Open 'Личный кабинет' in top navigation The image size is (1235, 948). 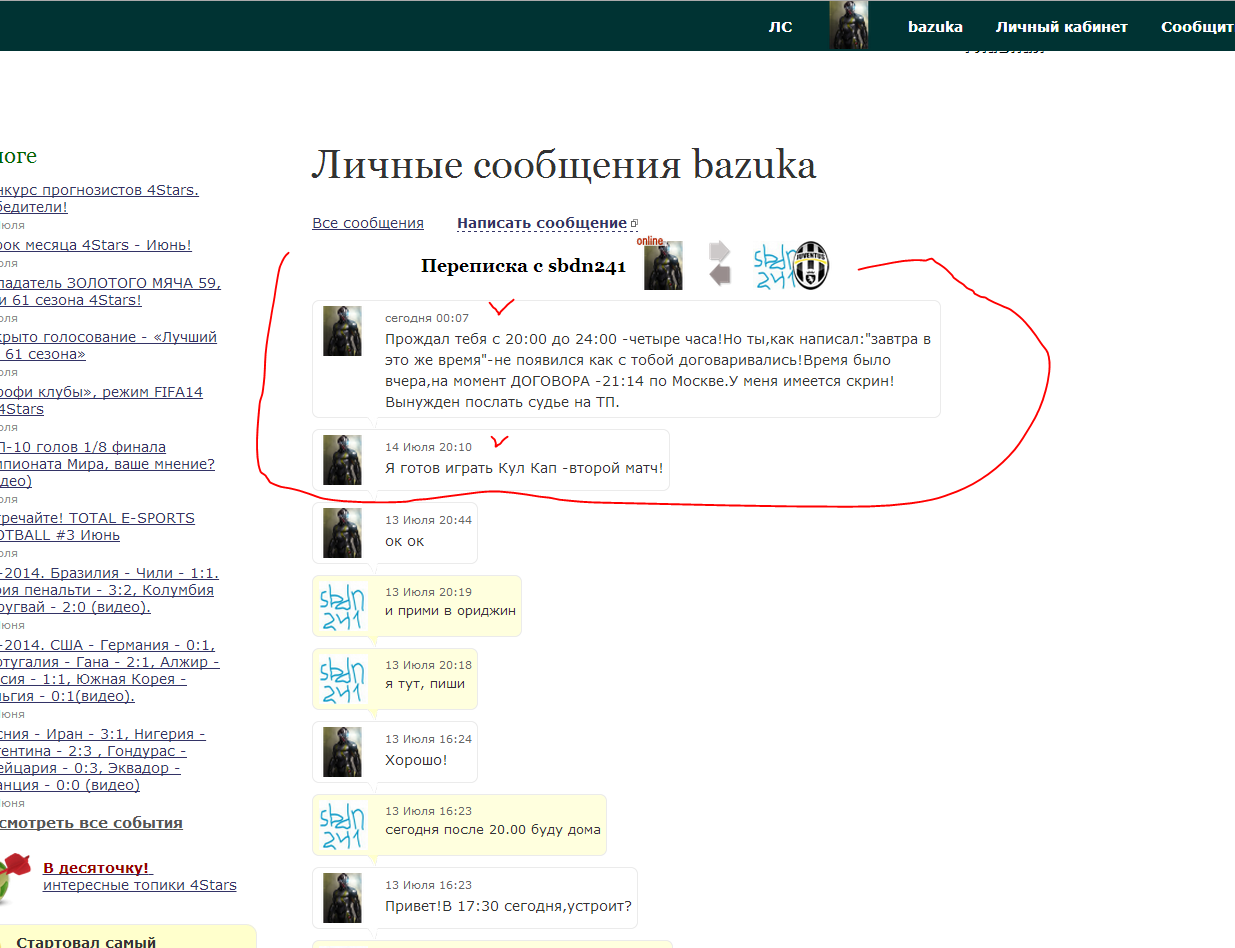pos(1061,27)
